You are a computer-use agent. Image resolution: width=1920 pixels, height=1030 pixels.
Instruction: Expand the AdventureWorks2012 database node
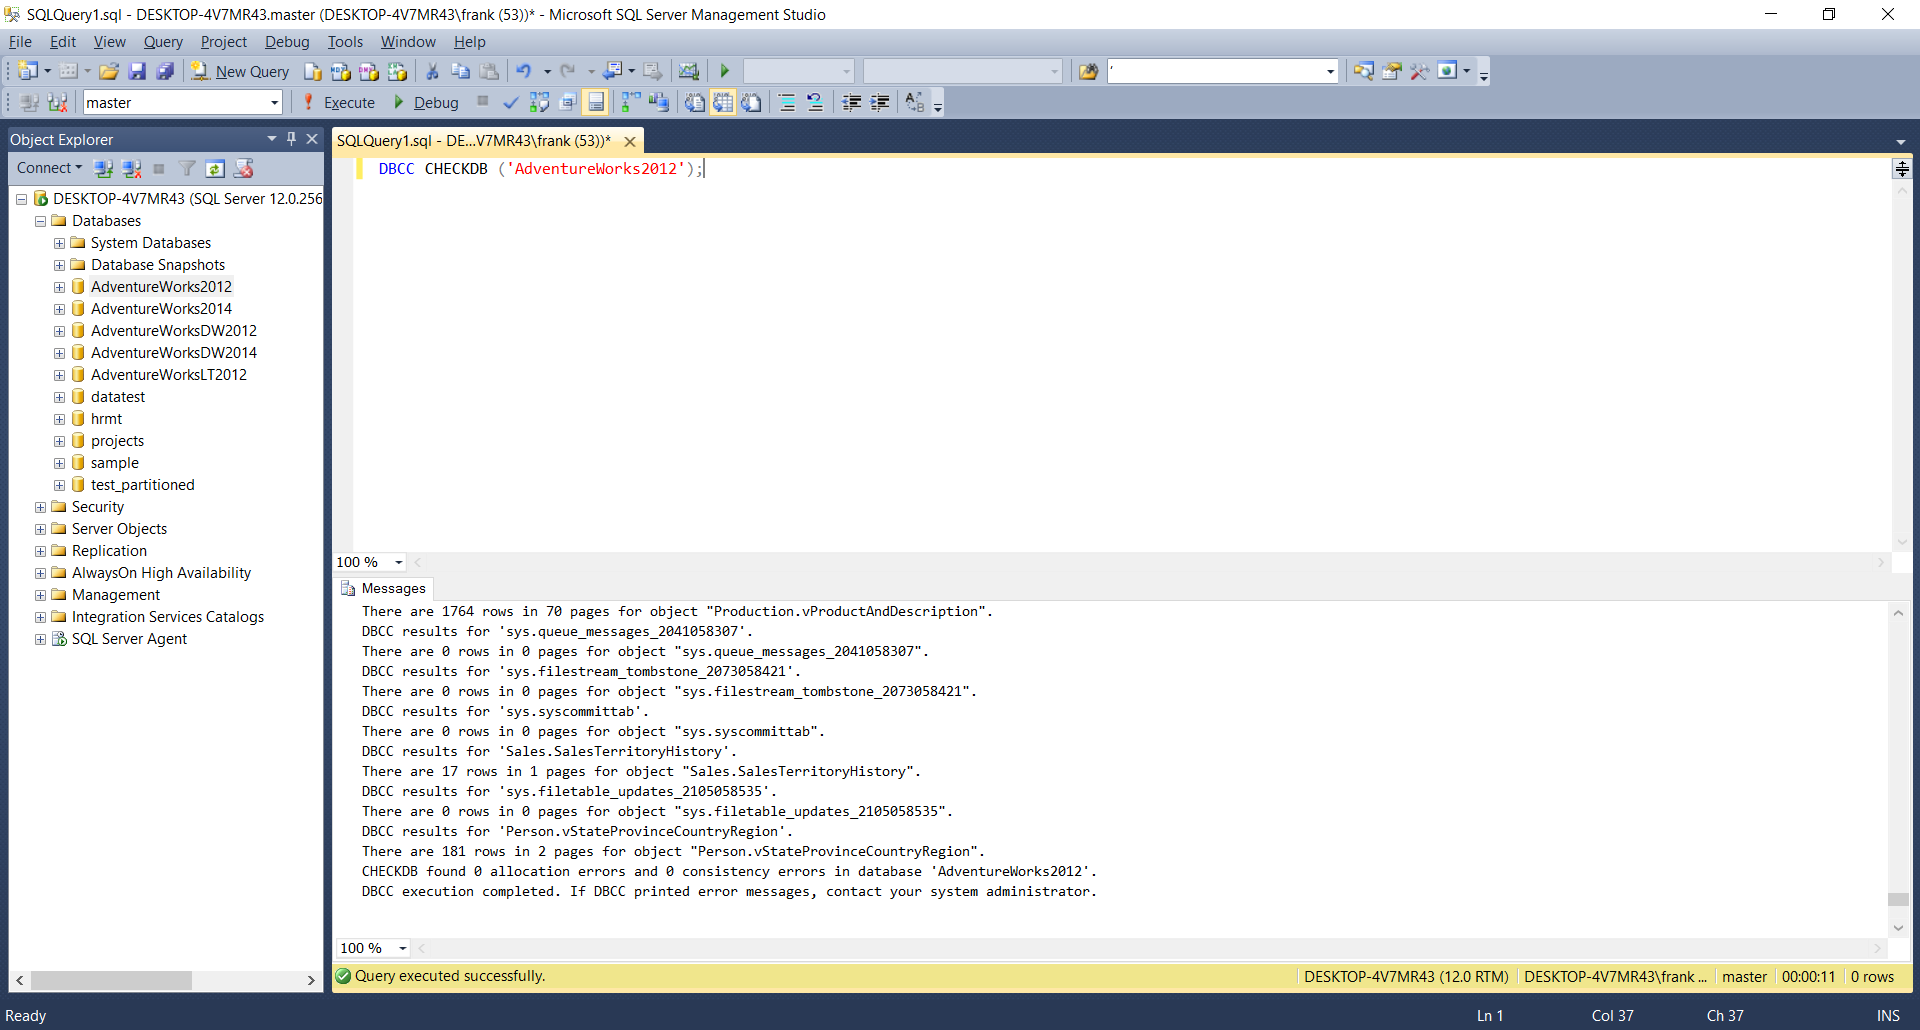[x=59, y=287]
